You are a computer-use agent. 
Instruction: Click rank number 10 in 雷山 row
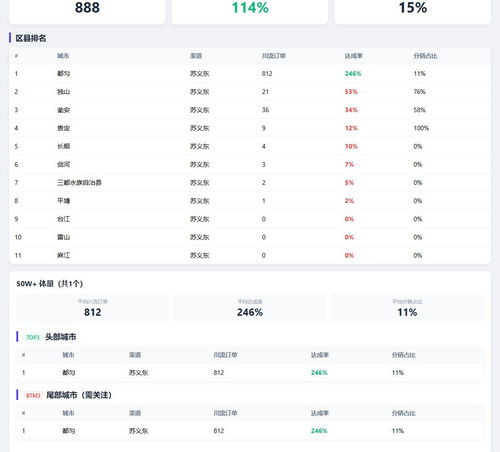click(x=18, y=237)
